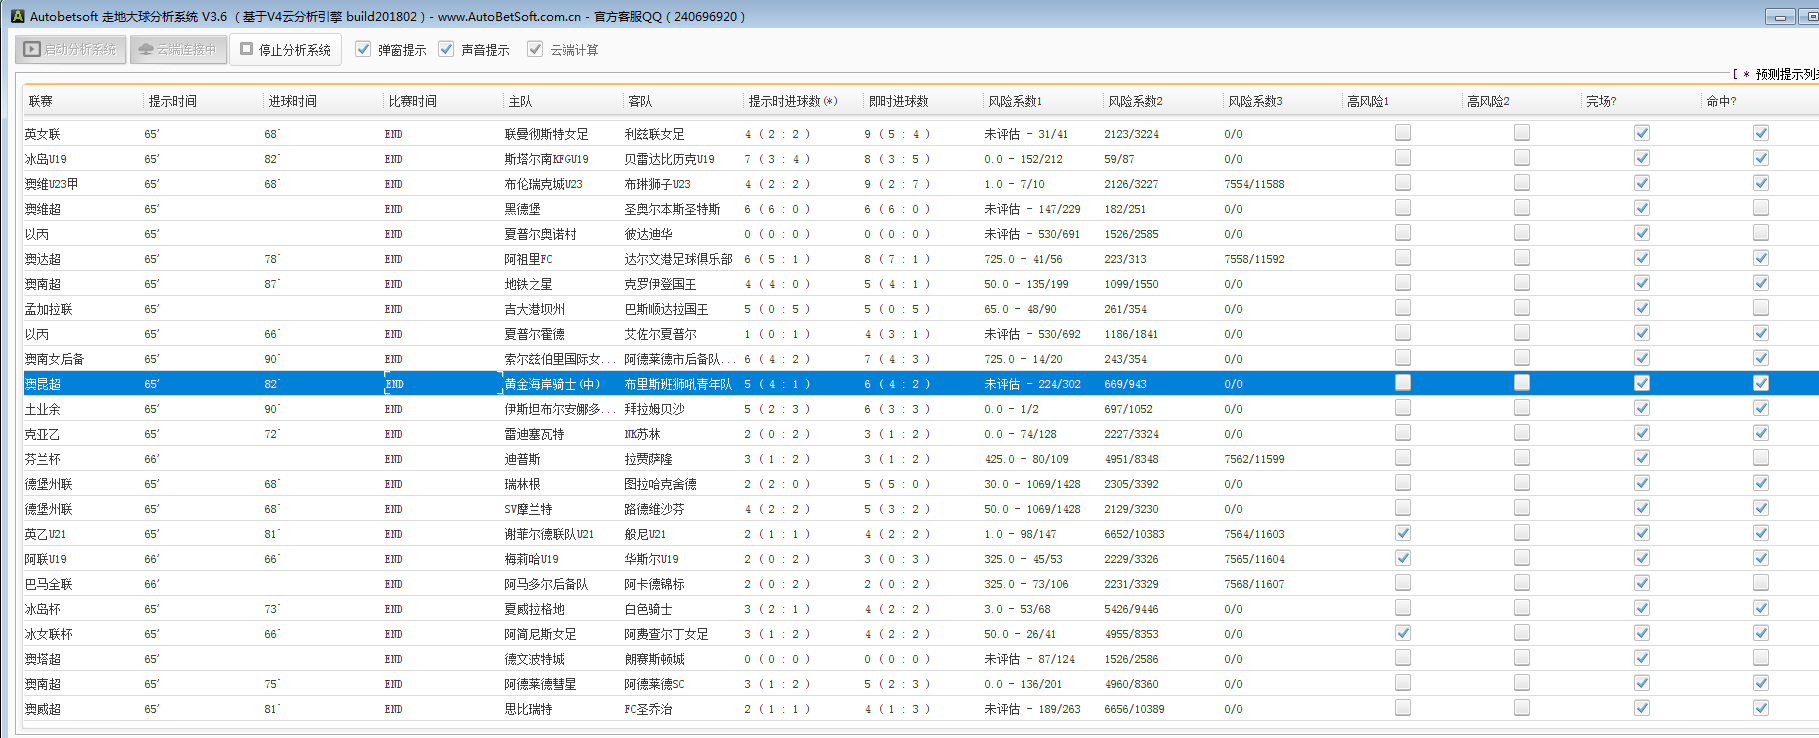Image resolution: width=1819 pixels, height=738 pixels.
Task: Toggle 命中? checkbox in the 孟加拉联 row
Action: click(x=1761, y=308)
